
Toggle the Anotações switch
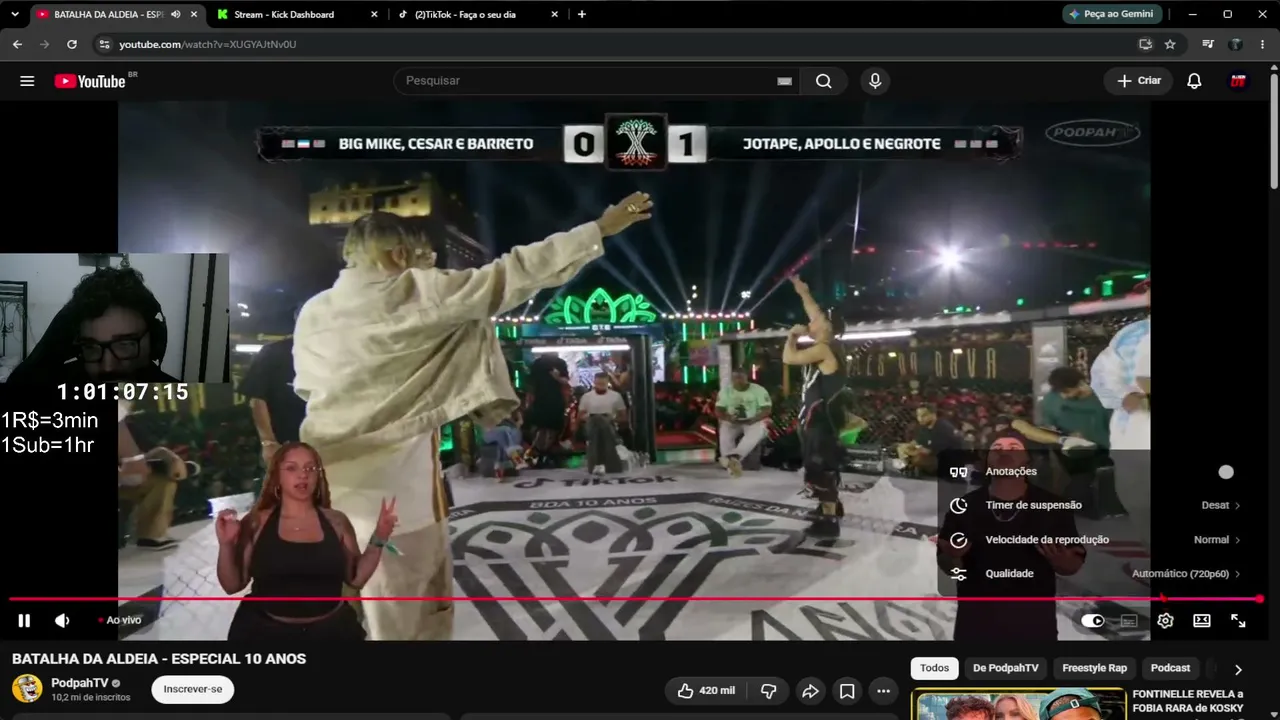click(1225, 472)
